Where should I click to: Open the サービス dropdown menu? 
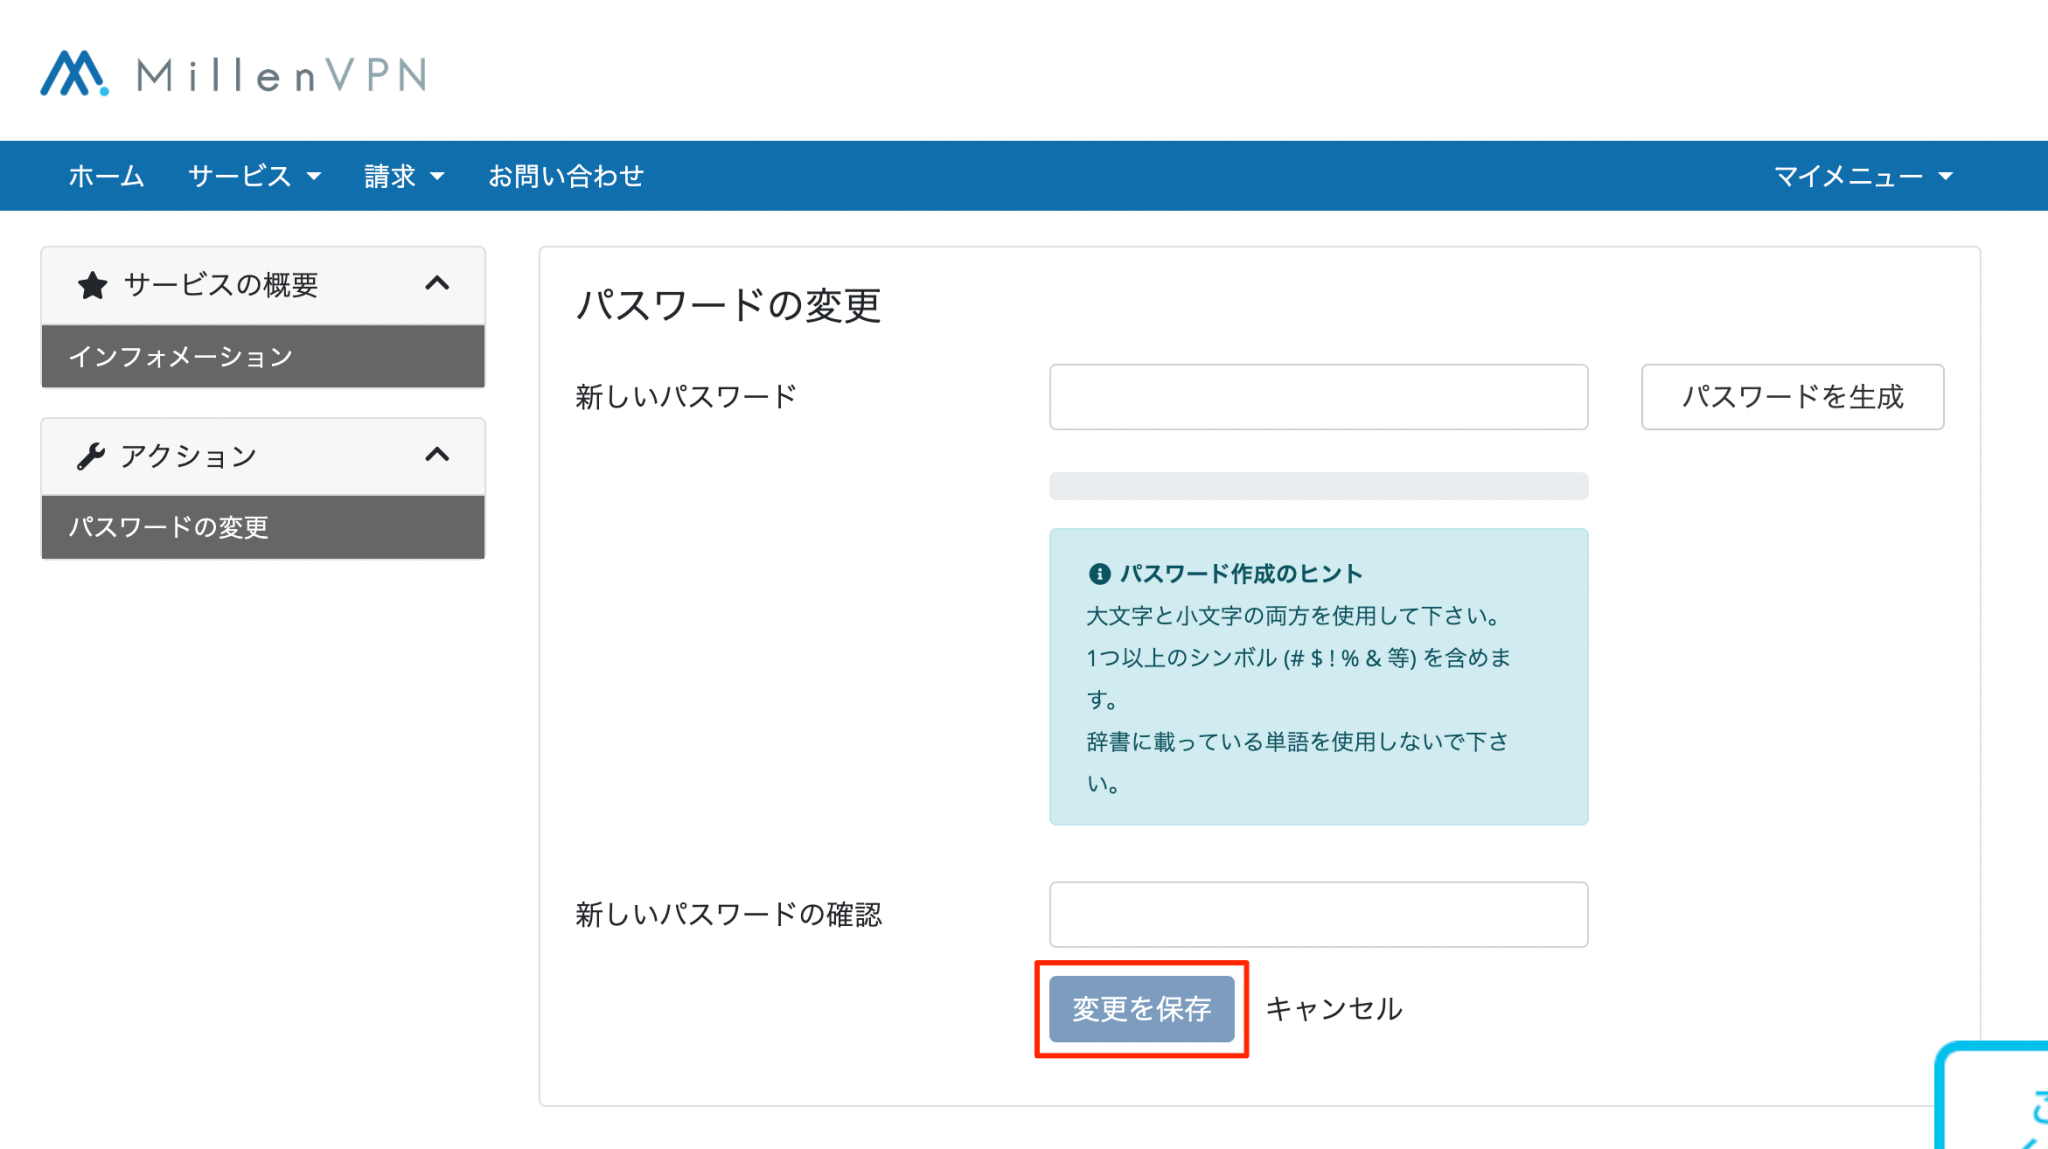255,176
